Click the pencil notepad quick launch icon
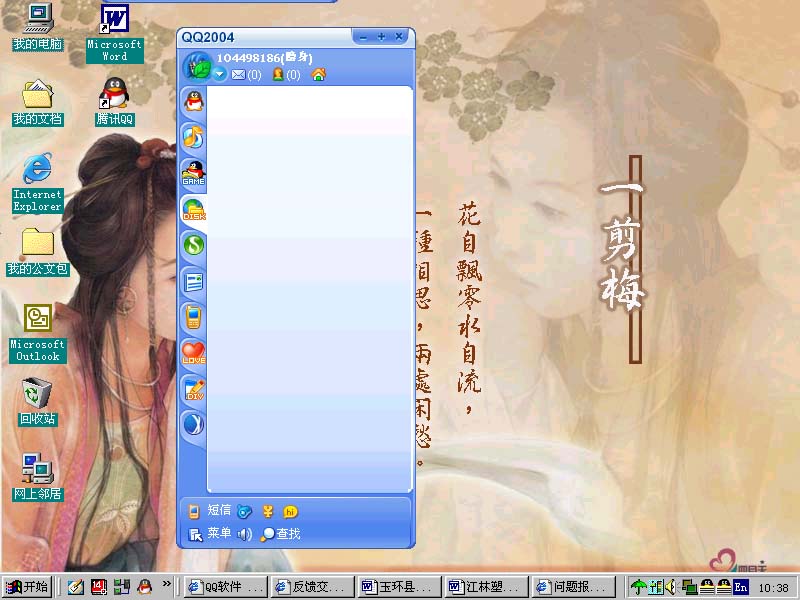Screen dimensions: 800x600 [x=76, y=587]
